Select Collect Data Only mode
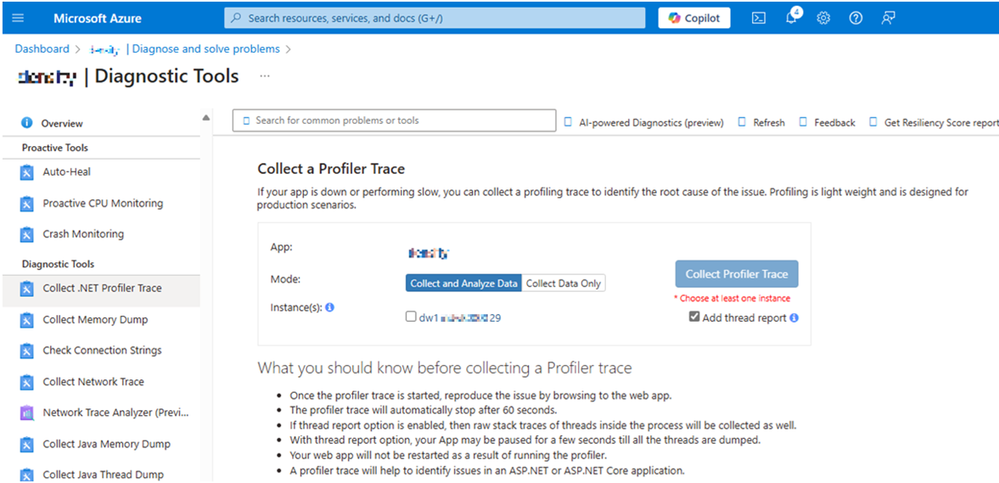The width and height of the screenshot is (999, 483). point(563,283)
